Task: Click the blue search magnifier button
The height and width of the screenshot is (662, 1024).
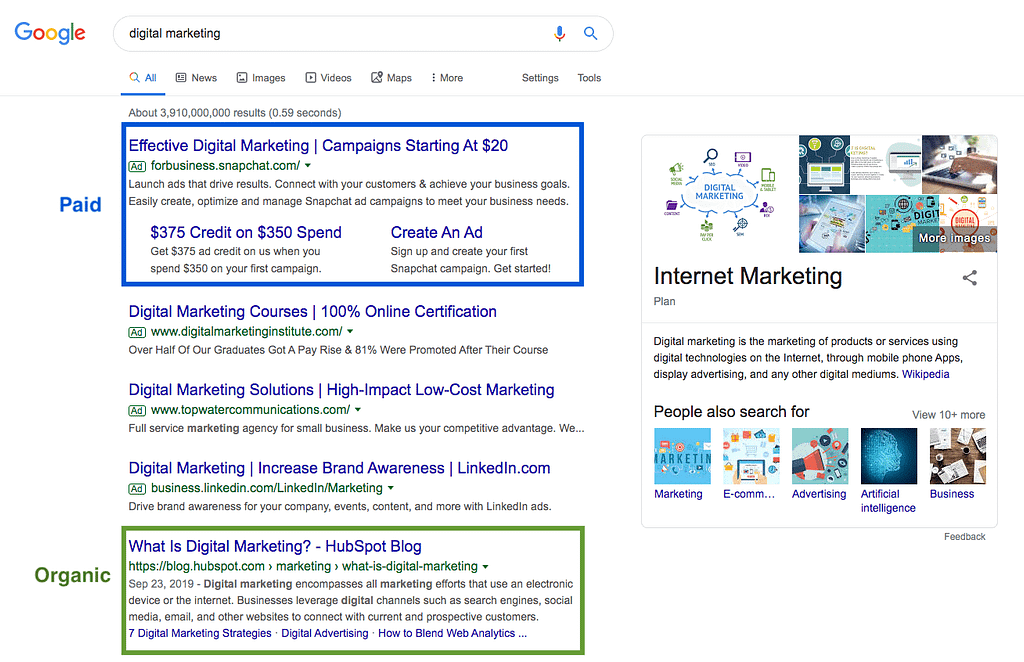Action: pos(590,33)
